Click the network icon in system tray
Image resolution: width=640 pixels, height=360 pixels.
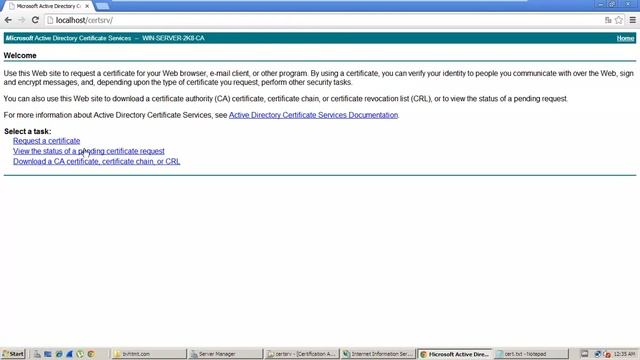597,354
